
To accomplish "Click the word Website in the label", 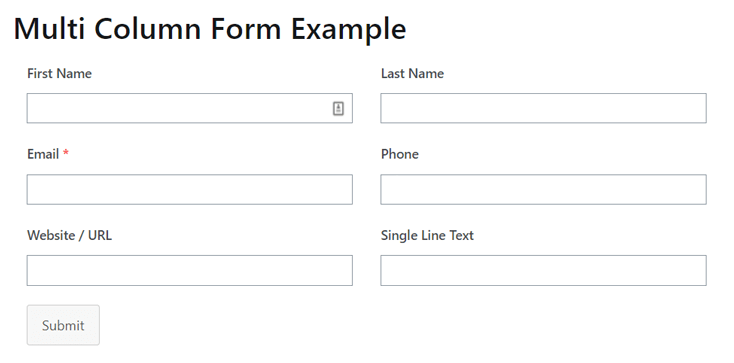I will tap(50, 235).
